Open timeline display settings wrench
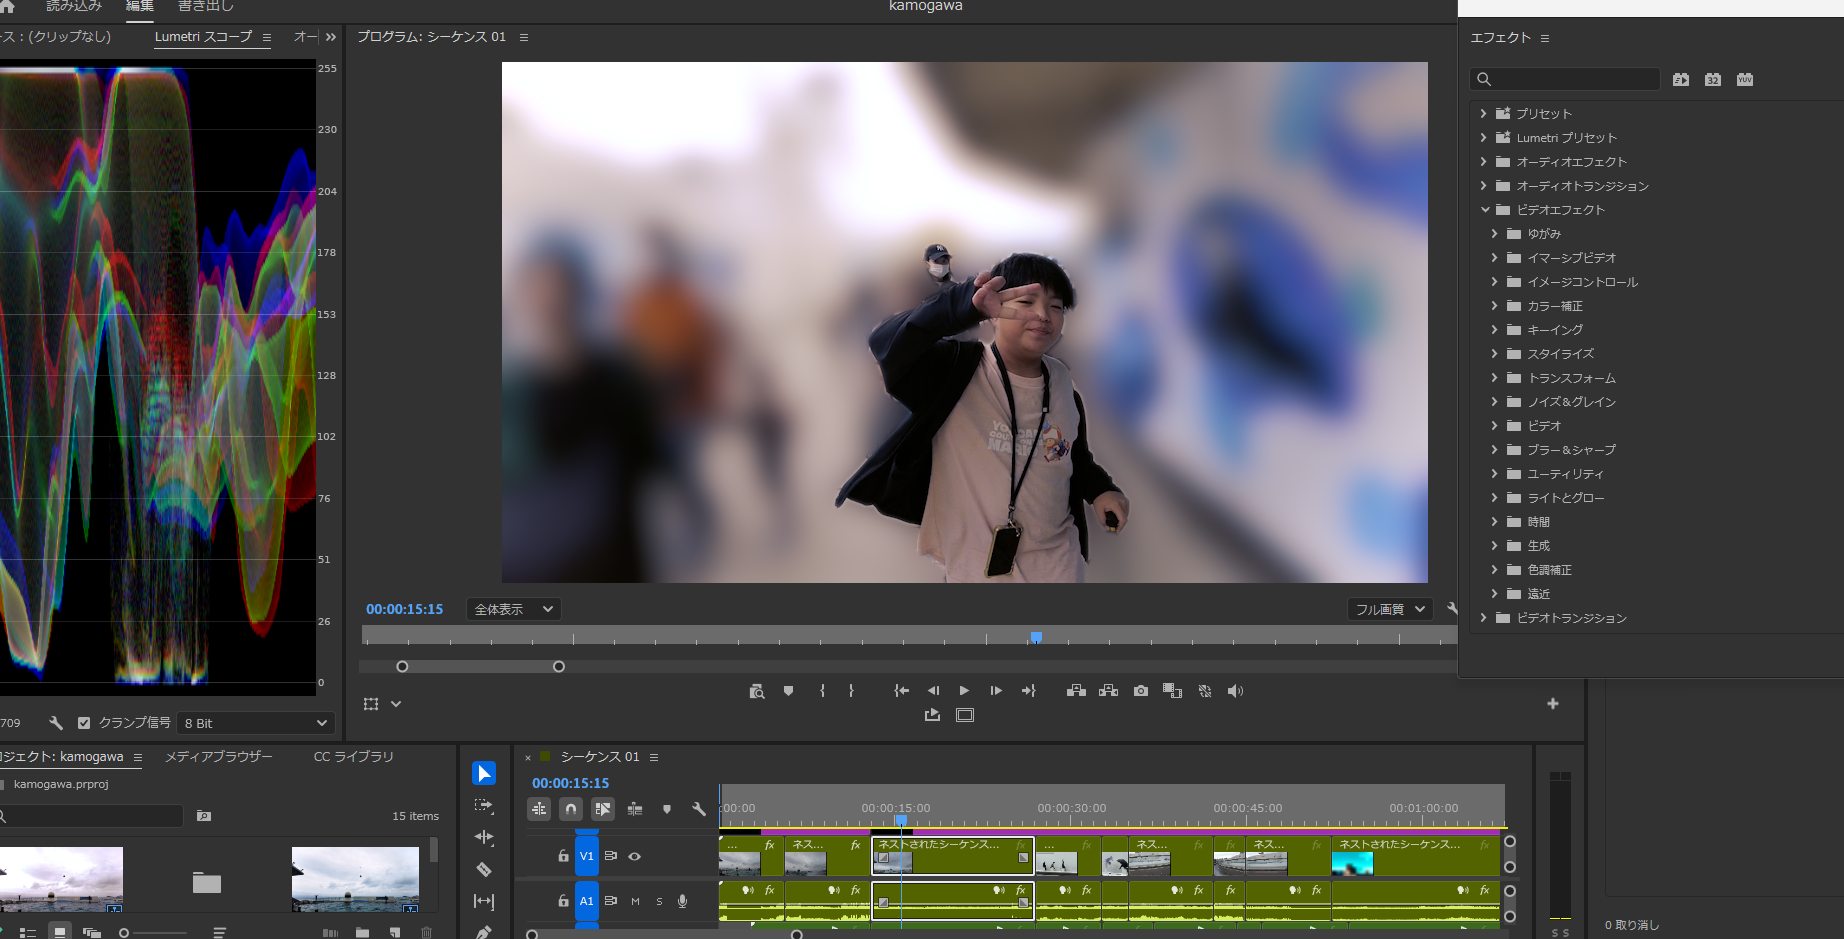The width and height of the screenshot is (1844, 939). 699,809
